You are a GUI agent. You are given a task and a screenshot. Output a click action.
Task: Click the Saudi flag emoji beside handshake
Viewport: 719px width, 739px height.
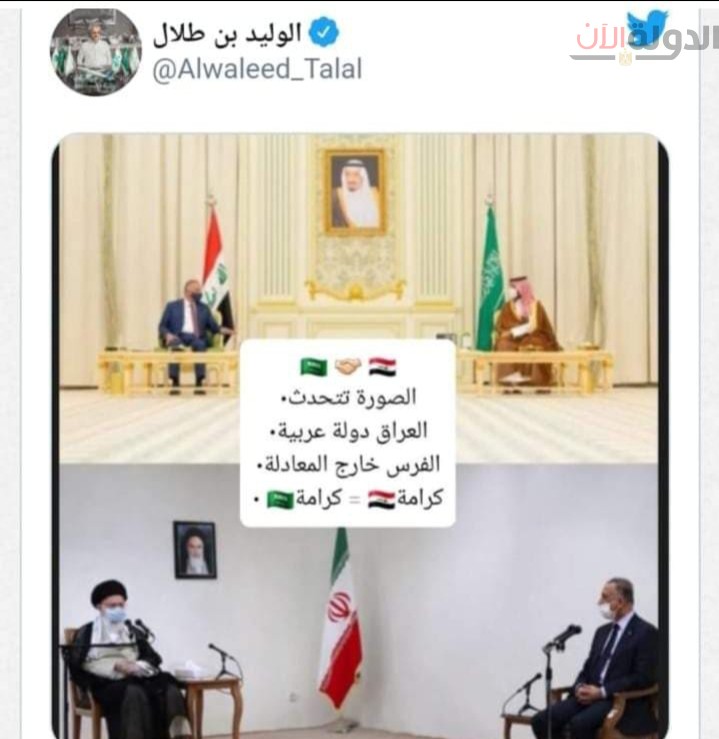314,366
